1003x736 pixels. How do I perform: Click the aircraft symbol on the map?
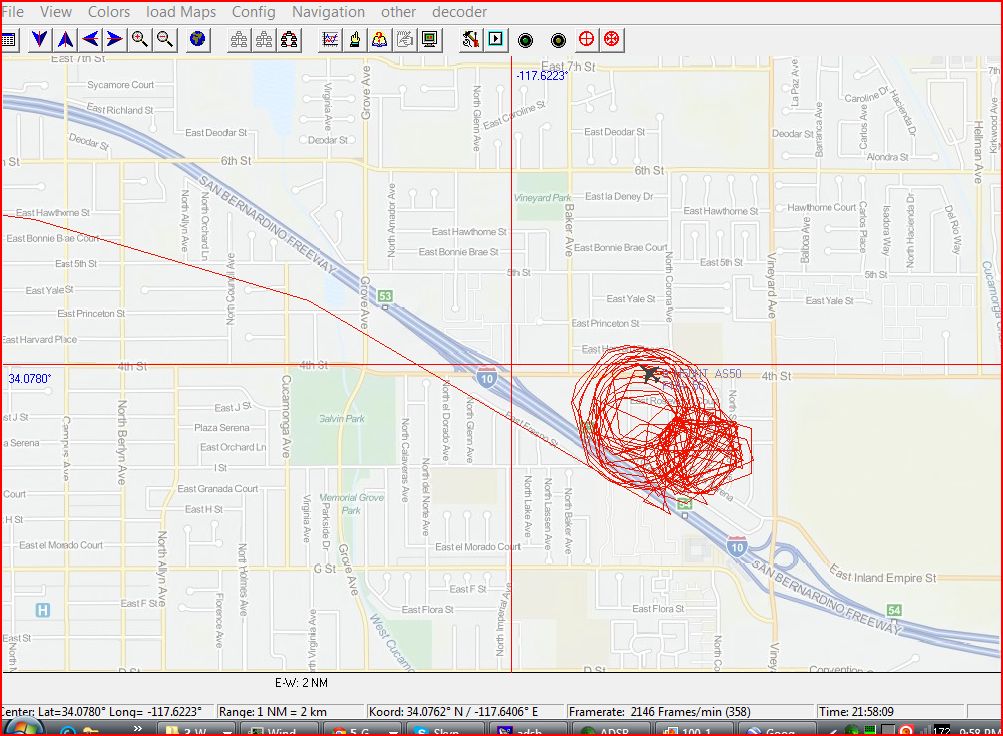point(649,374)
